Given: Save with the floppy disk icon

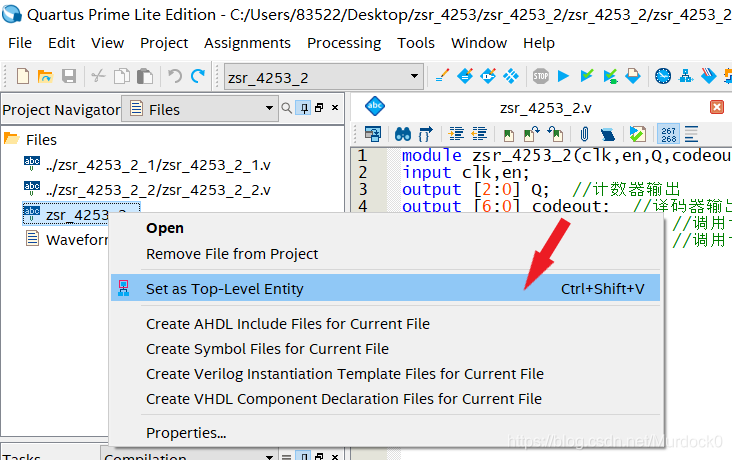Looking at the screenshot, I should 69,76.
